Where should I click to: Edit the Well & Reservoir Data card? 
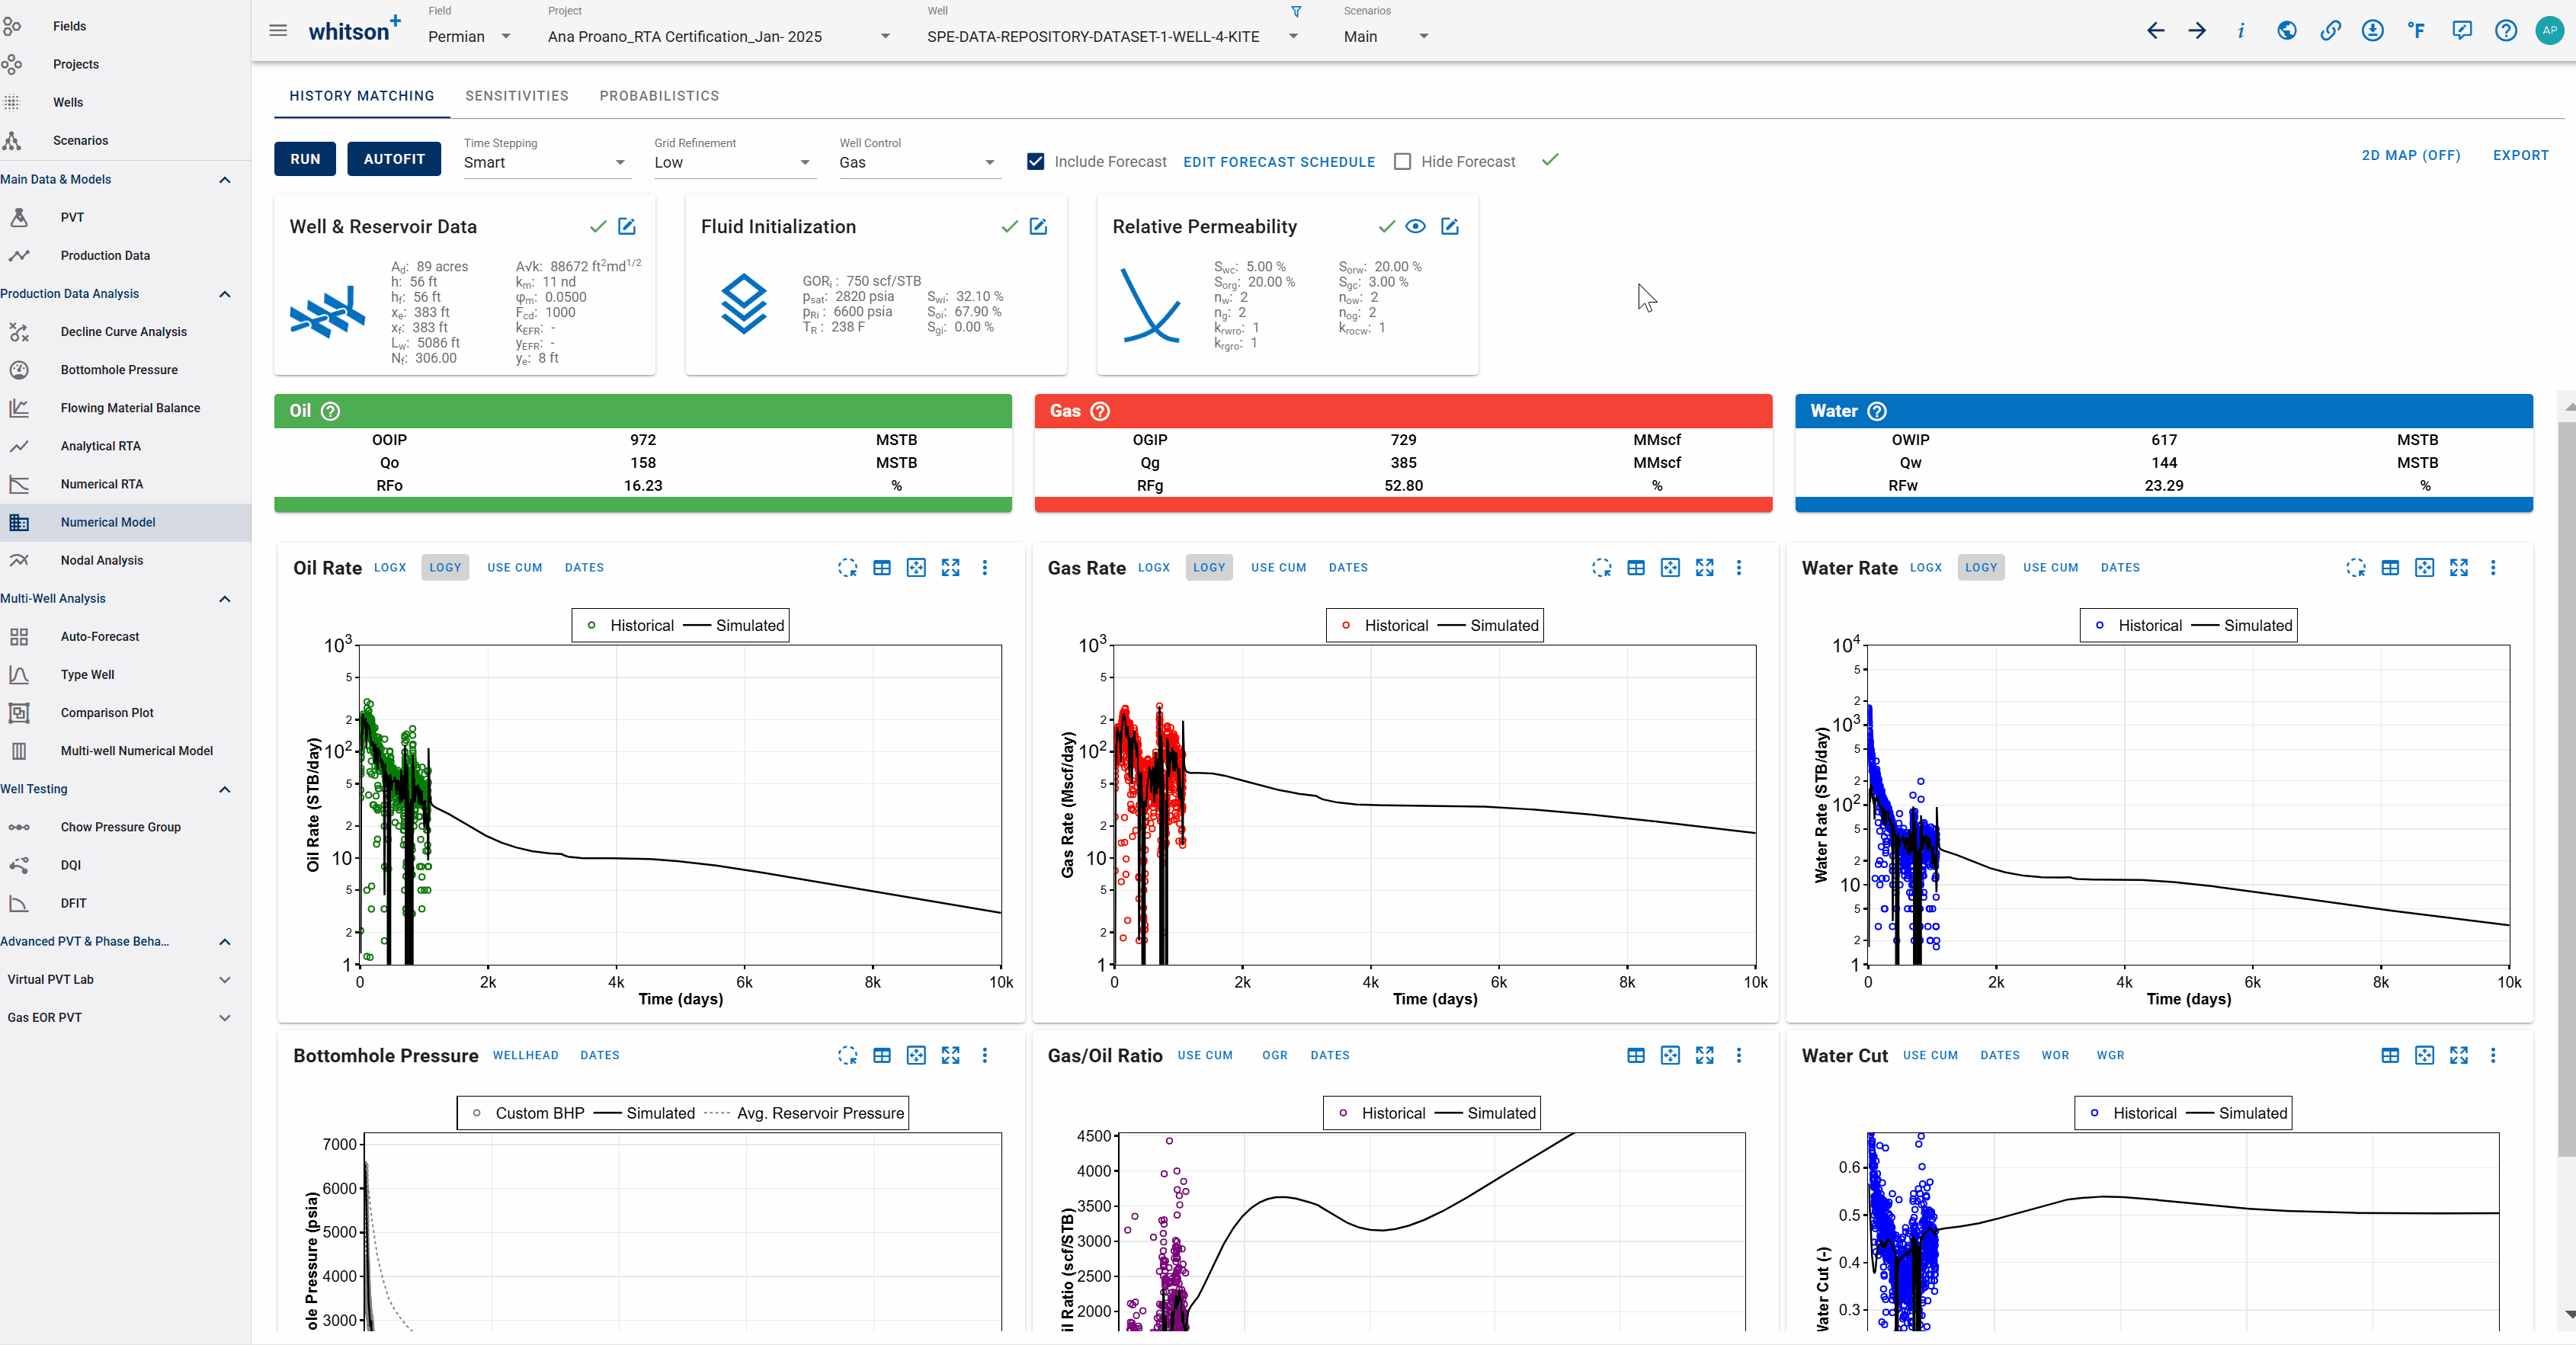627,227
